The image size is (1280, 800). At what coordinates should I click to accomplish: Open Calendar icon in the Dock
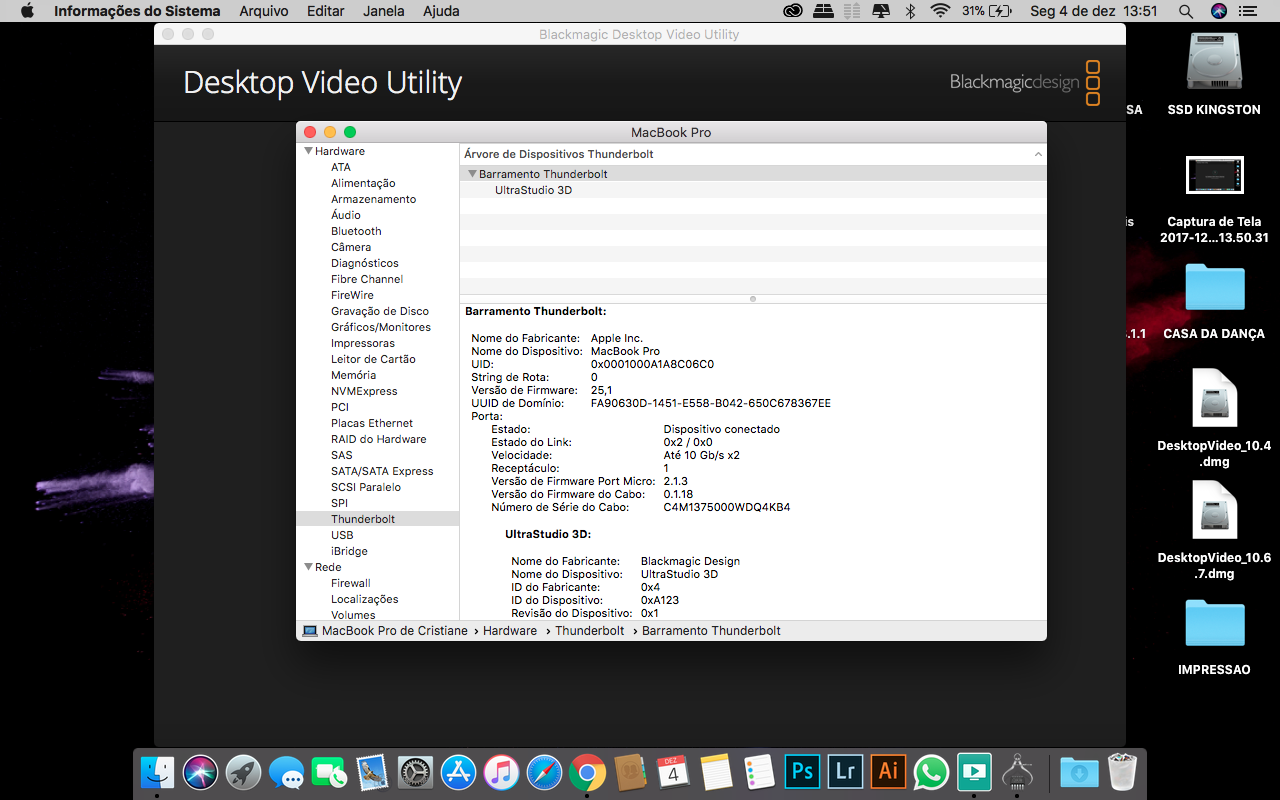coord(673,772)
